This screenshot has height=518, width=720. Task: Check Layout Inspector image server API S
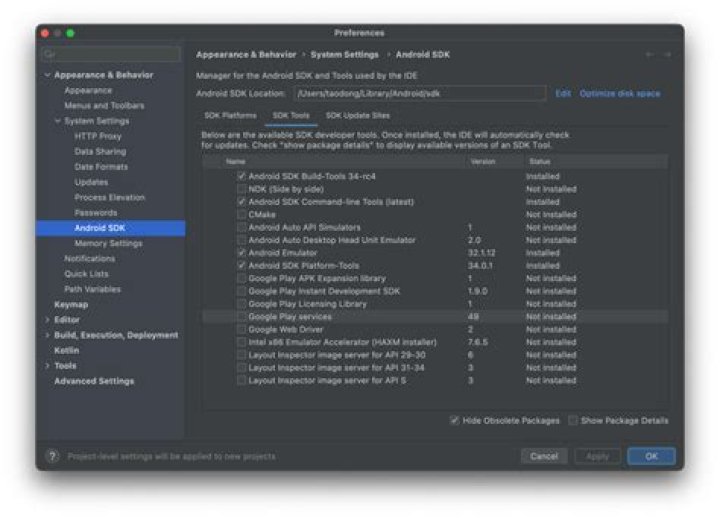[242, 381]
